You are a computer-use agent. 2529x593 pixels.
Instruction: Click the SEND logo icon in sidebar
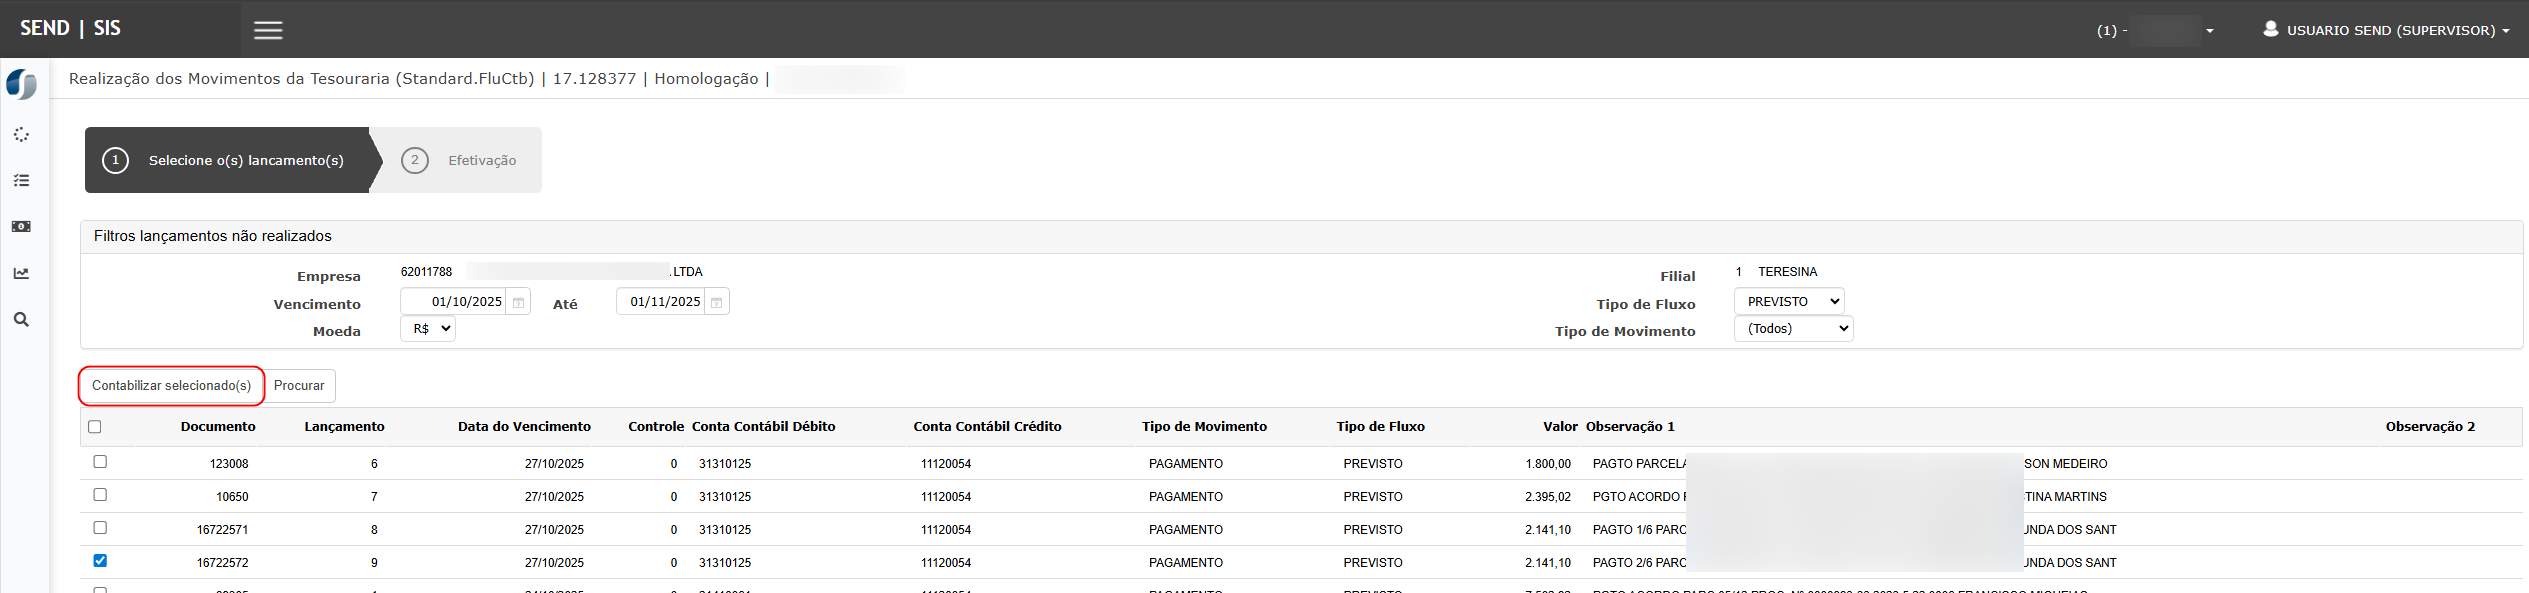[x=21, y=84]
